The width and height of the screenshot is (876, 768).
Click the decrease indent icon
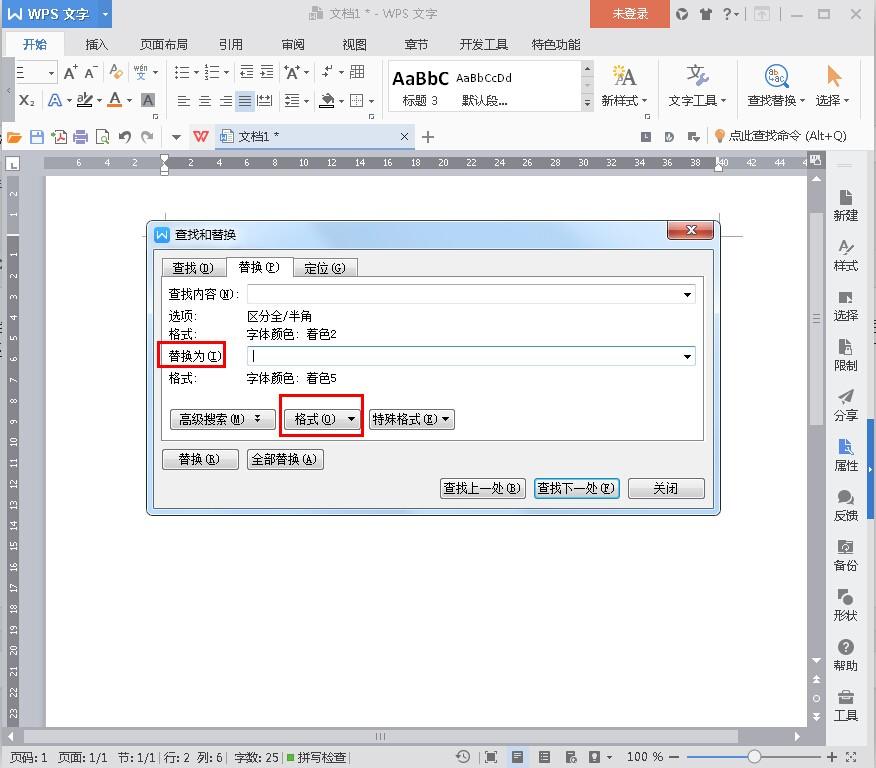click(246, 72)
